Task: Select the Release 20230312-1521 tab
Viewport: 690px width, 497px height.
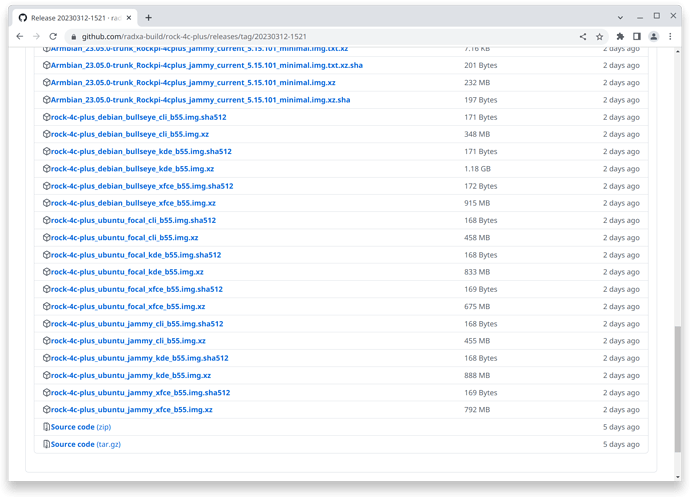Action: click(x=76, y=18)
